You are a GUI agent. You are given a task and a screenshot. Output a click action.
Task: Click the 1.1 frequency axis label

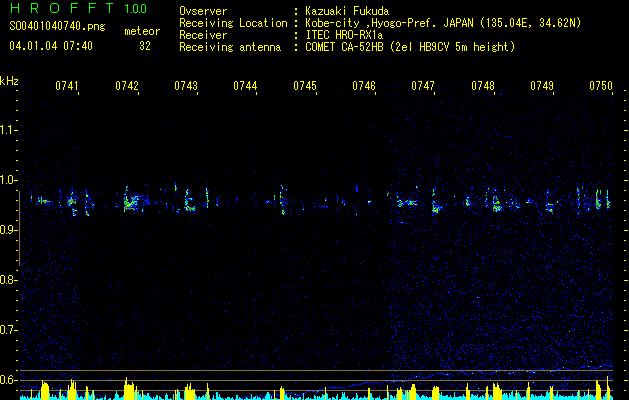(x=9, y=130)
